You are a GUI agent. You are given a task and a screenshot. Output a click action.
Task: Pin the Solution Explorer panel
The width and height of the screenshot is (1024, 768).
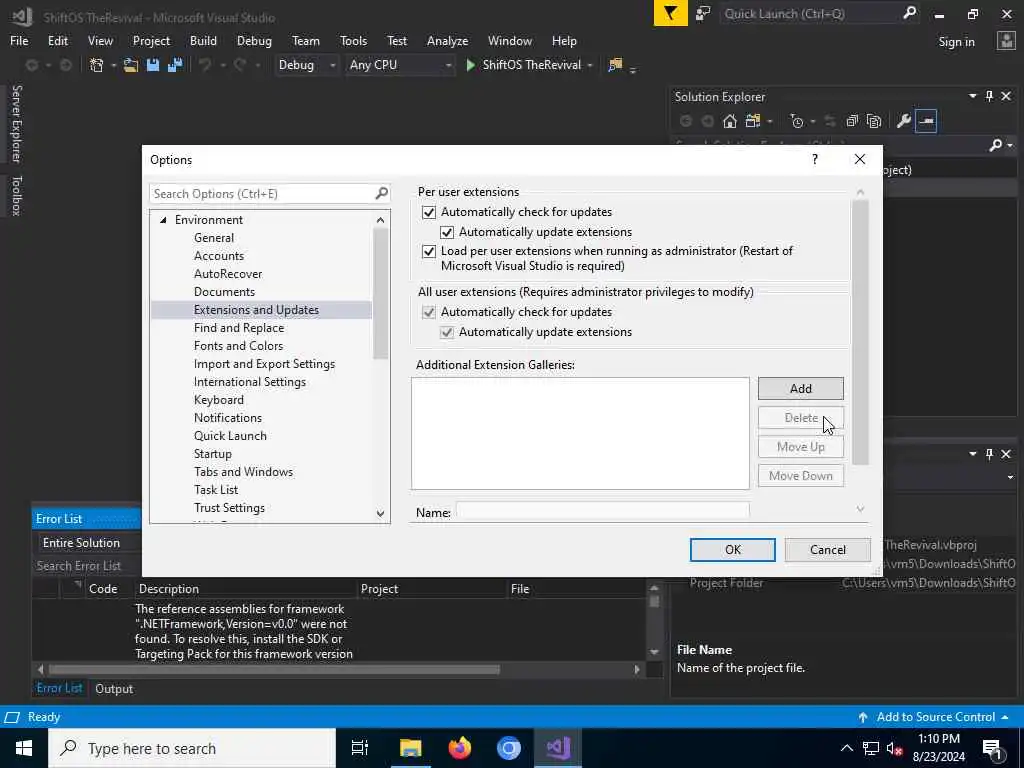(989, 97)
